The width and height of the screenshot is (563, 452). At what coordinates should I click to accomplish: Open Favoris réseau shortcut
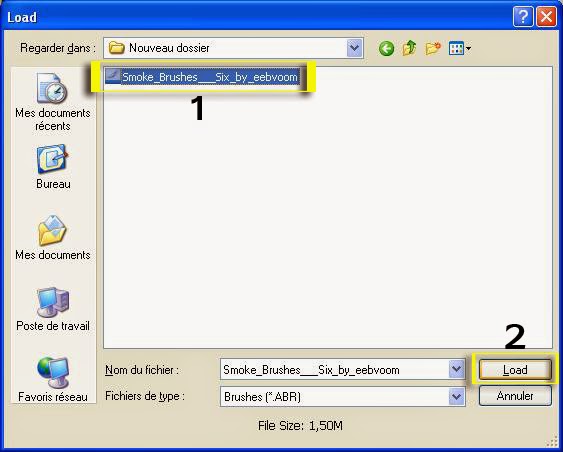(x=53, y=379)
